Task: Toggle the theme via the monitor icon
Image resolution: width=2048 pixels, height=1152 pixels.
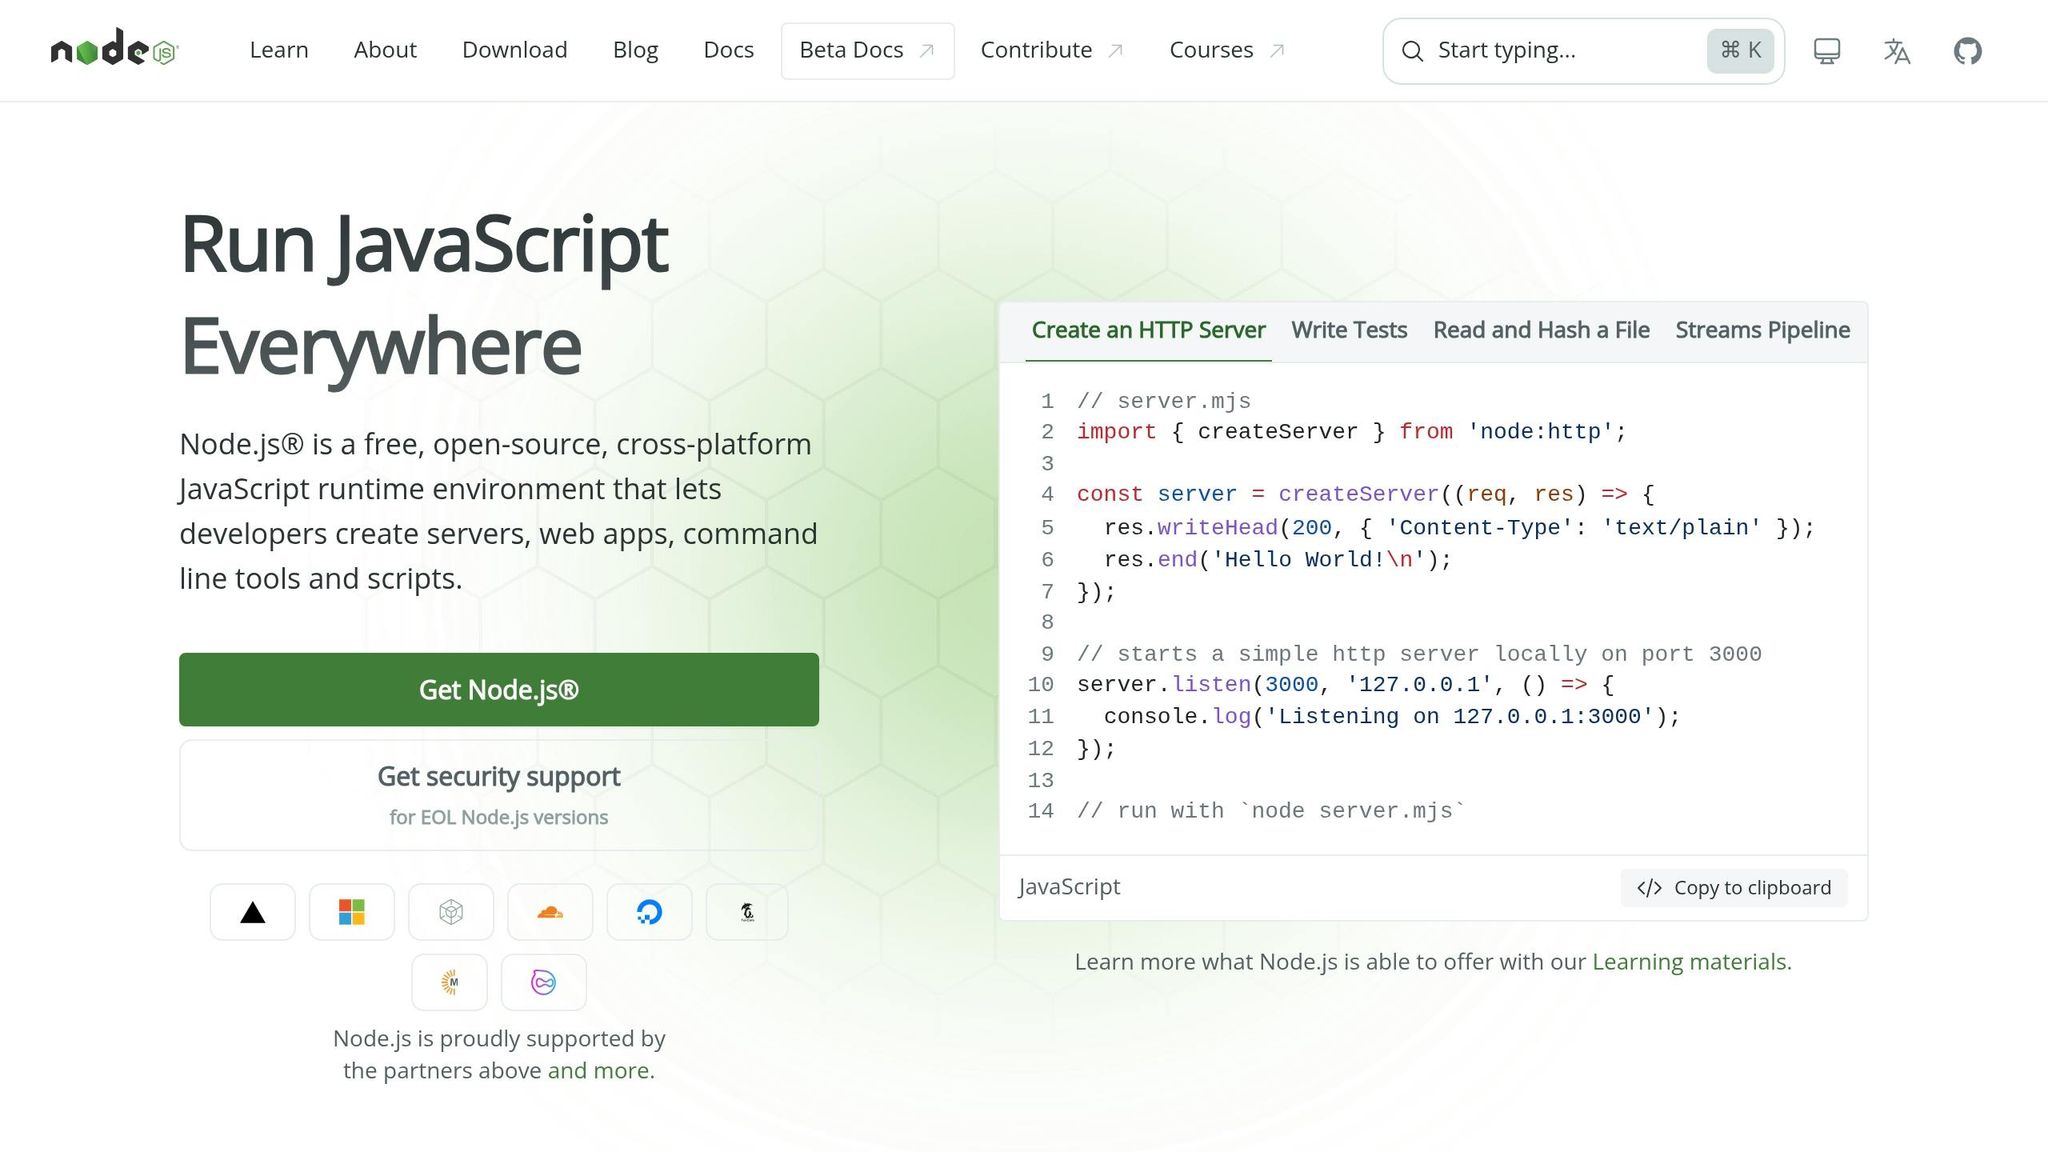Action: [1827, 51]
